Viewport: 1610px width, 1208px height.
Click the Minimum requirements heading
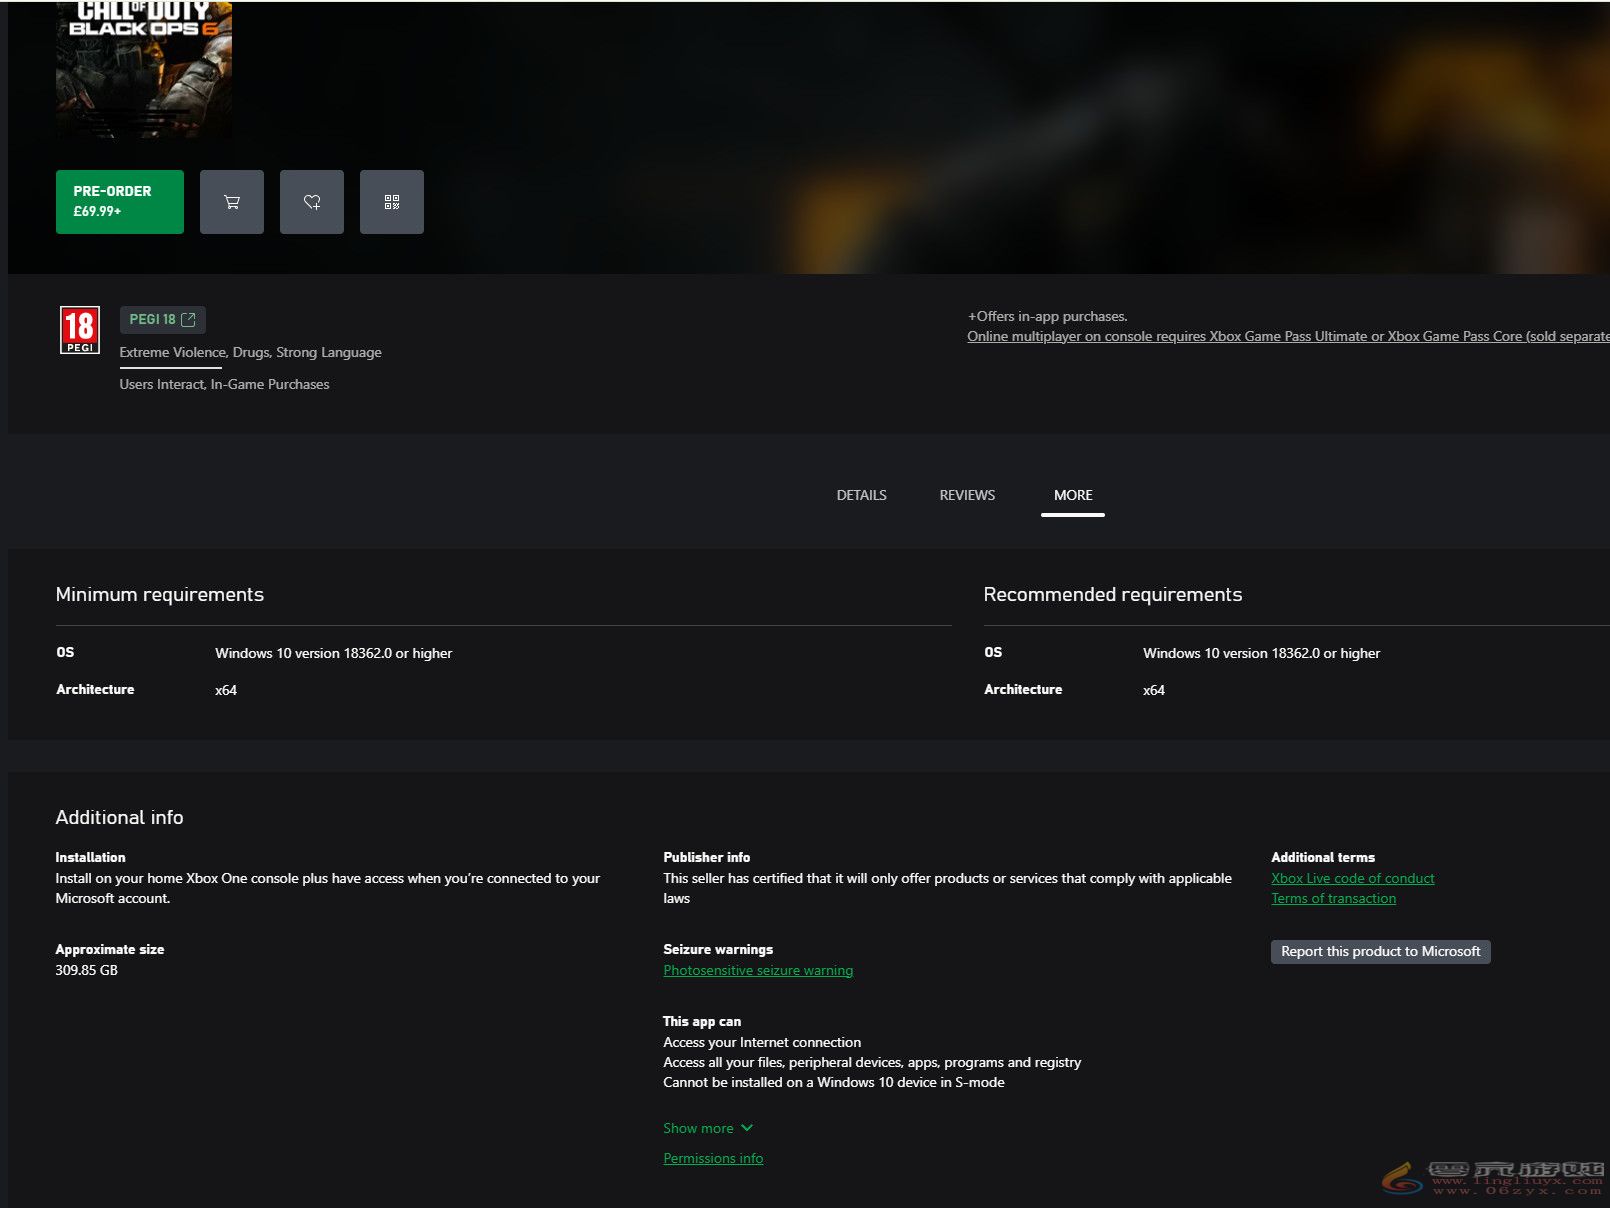tap(159, 594)
